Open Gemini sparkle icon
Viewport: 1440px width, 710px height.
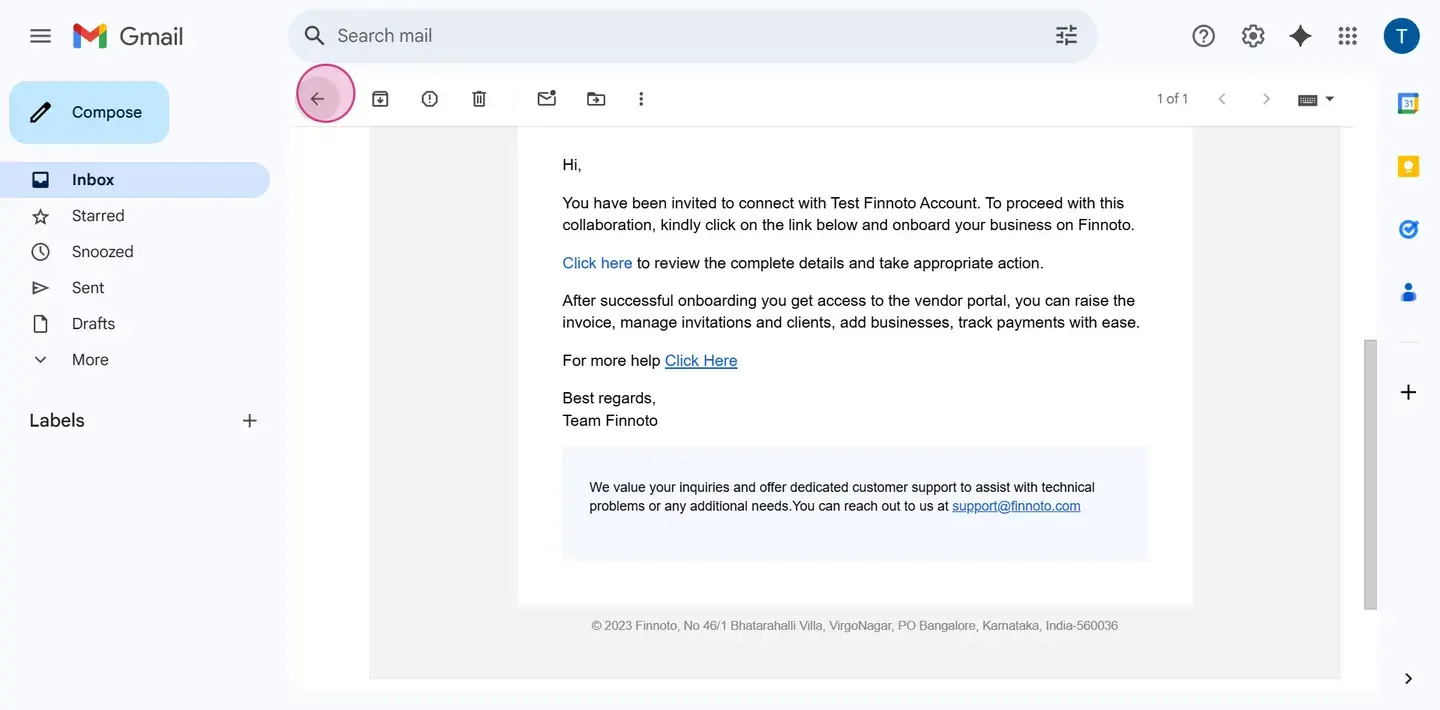point(1300,36)
